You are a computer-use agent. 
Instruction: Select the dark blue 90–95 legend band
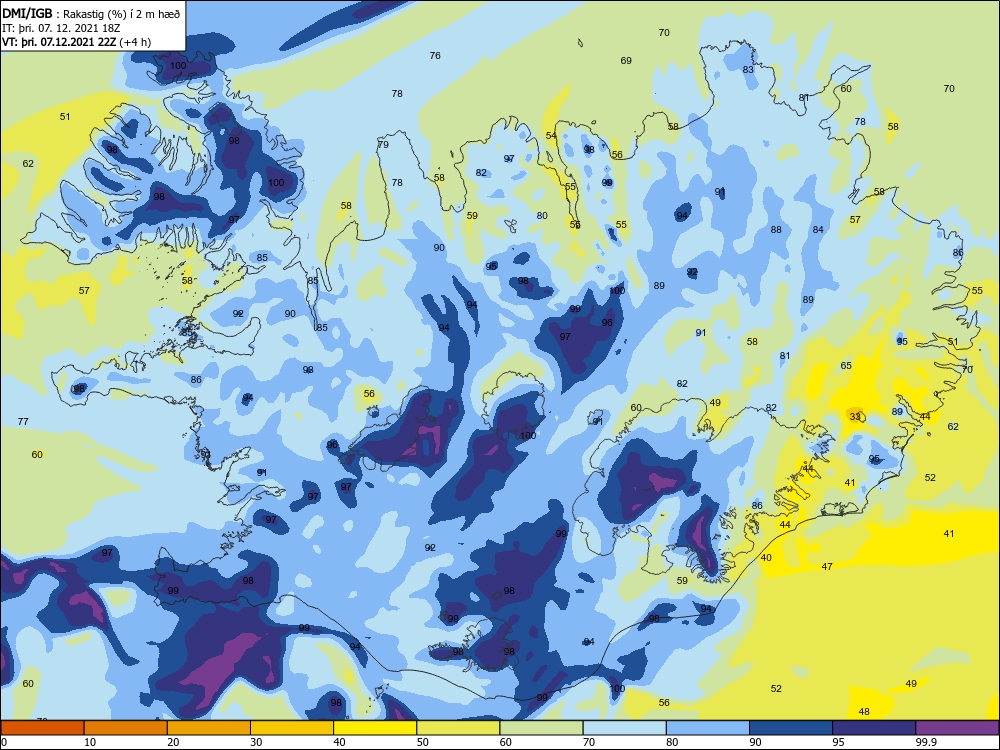[791, 728]
